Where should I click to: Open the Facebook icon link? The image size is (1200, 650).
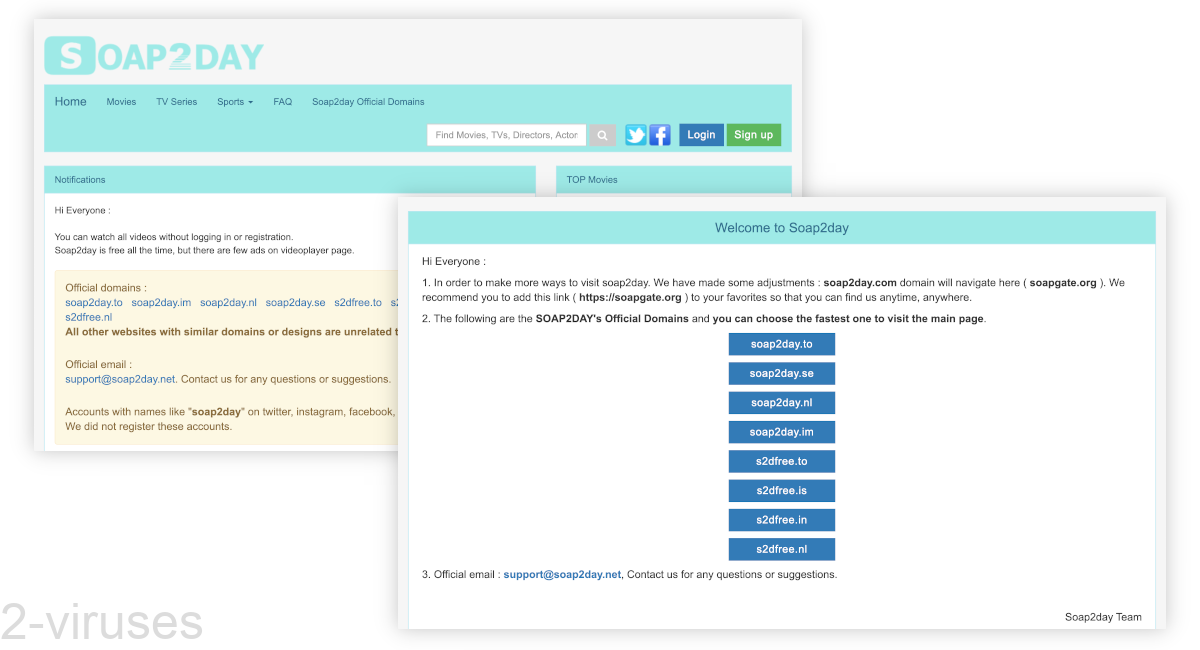point(660,135)
